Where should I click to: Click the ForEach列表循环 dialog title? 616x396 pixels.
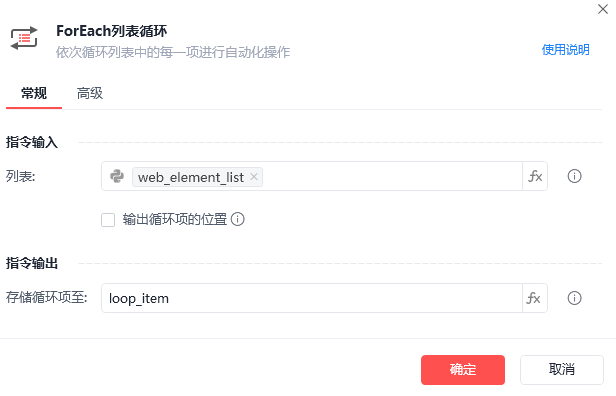coord(112,31)
